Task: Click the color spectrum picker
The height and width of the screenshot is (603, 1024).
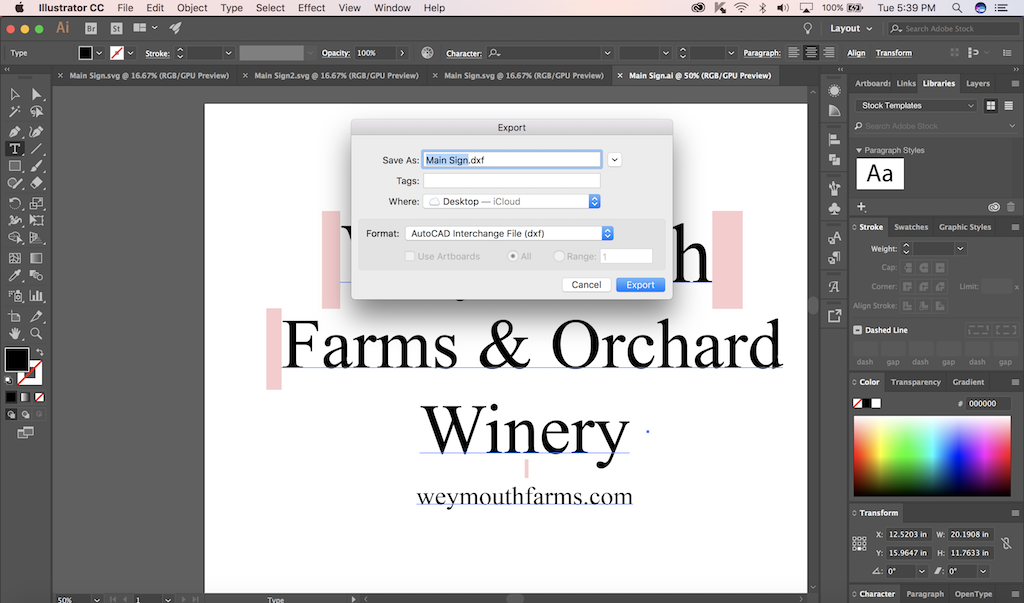Action: coord(932,456)
